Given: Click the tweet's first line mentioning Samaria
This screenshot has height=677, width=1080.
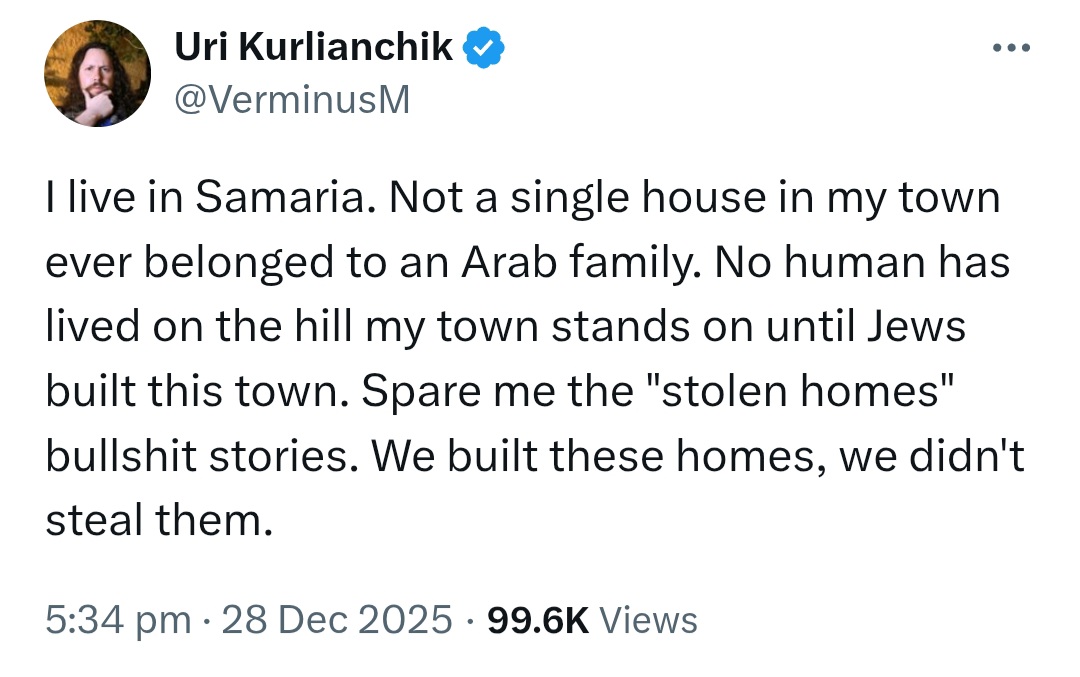Looking at the screenshot, I should tap(523, 198).
